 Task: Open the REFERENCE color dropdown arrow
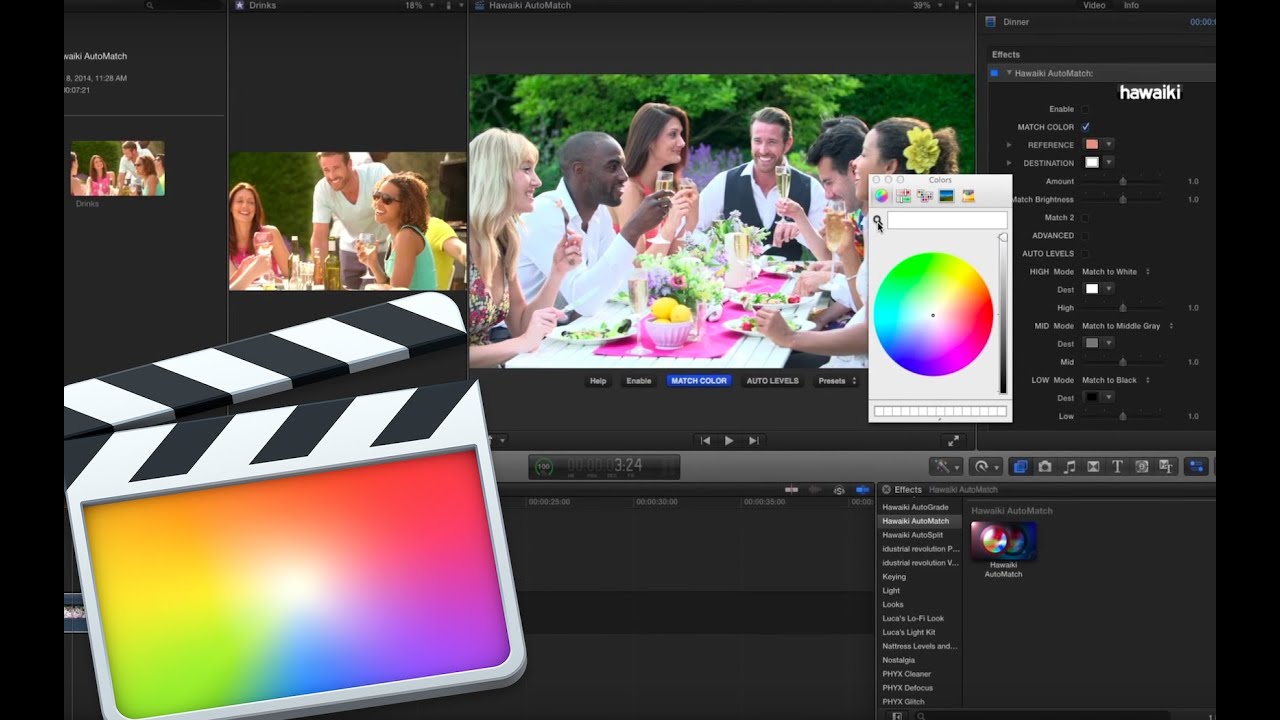tap(1109, 145)
